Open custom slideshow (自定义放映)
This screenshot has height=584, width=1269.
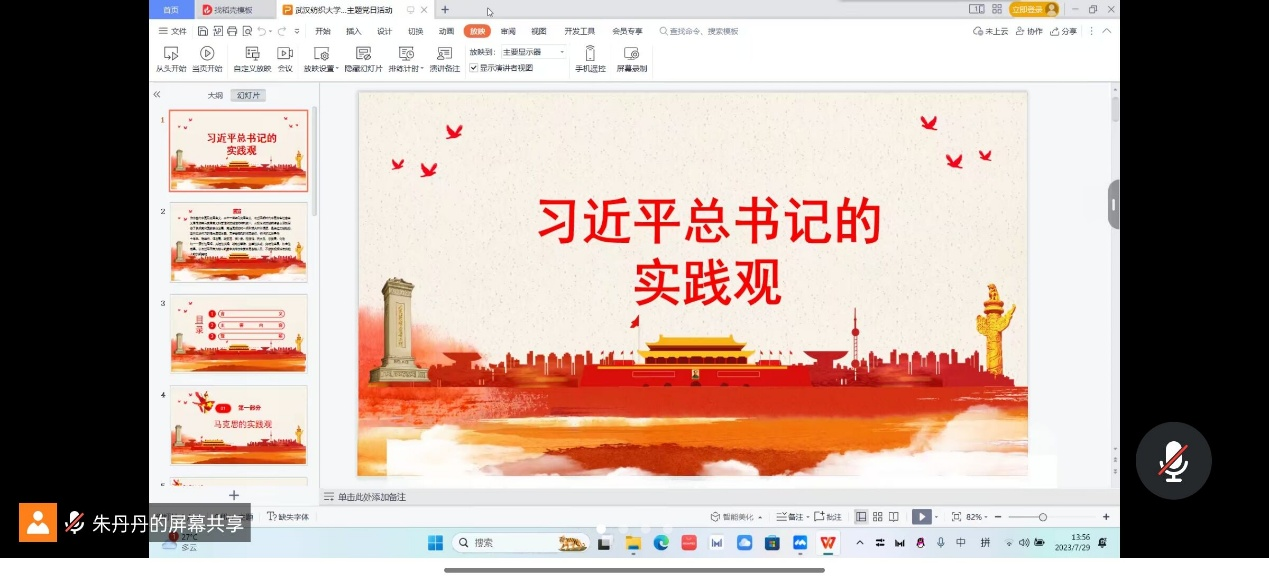(252, 59)
